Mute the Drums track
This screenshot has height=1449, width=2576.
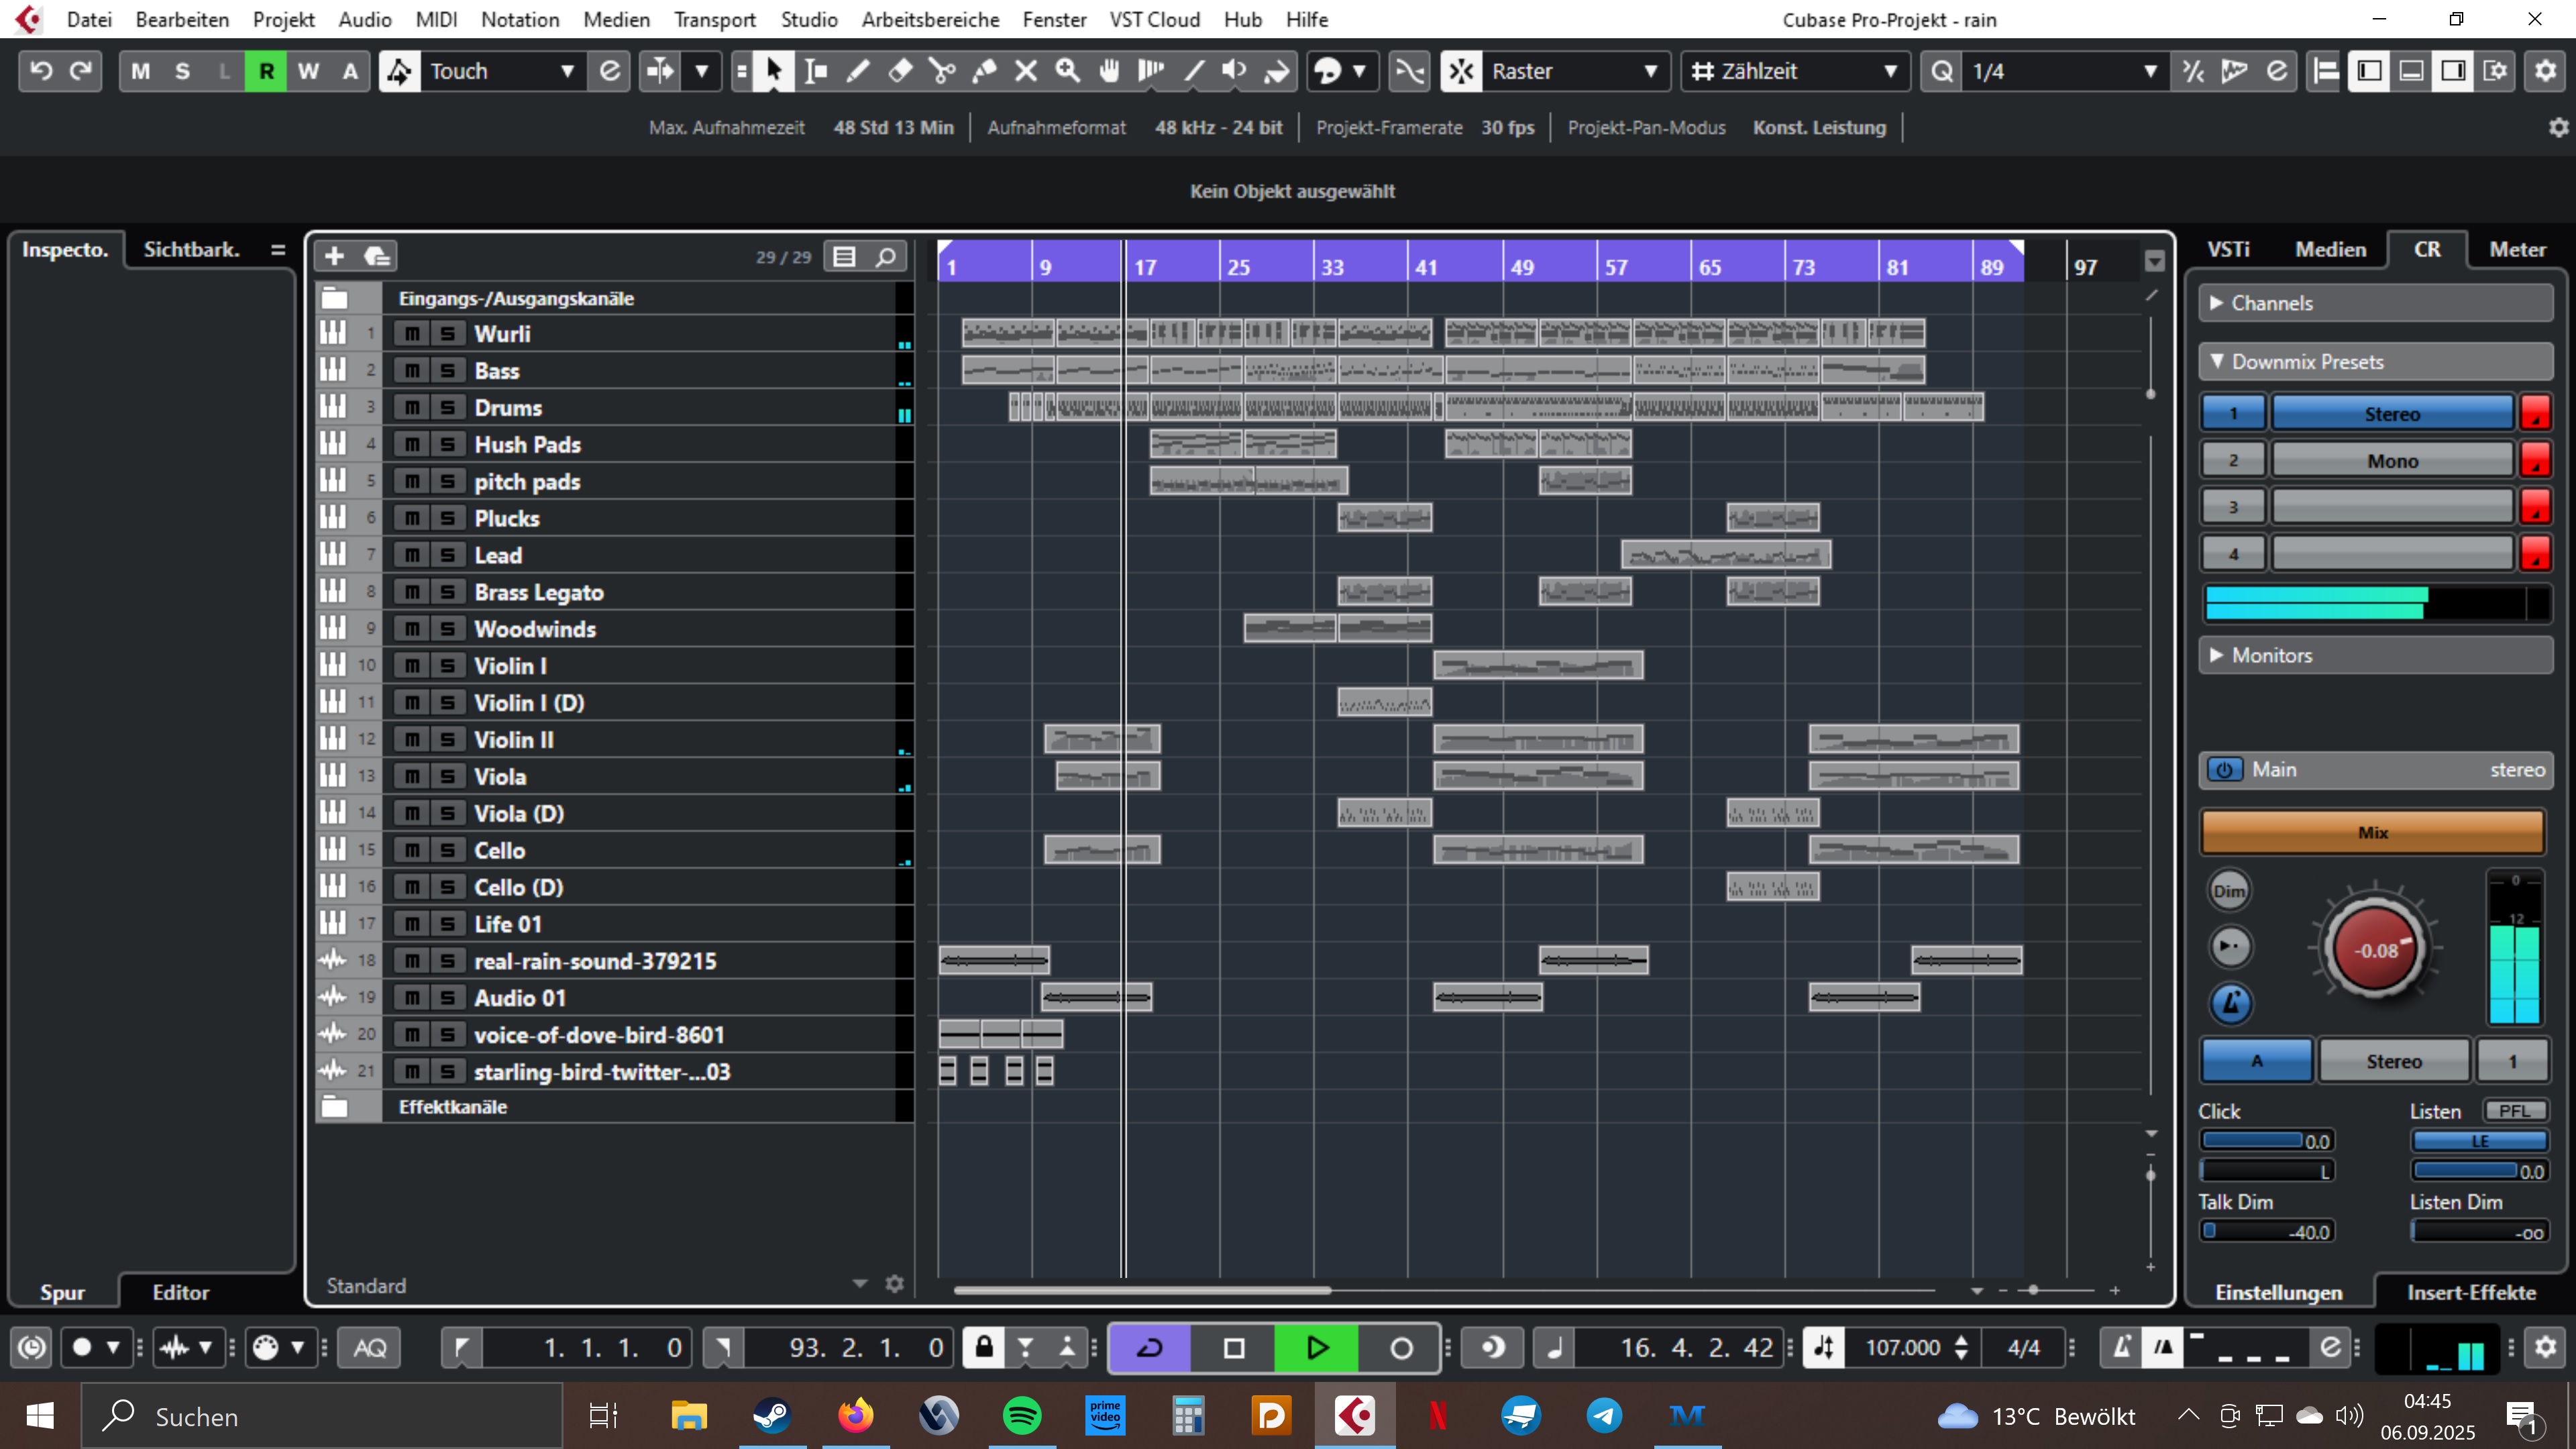(x=411, y=408)
